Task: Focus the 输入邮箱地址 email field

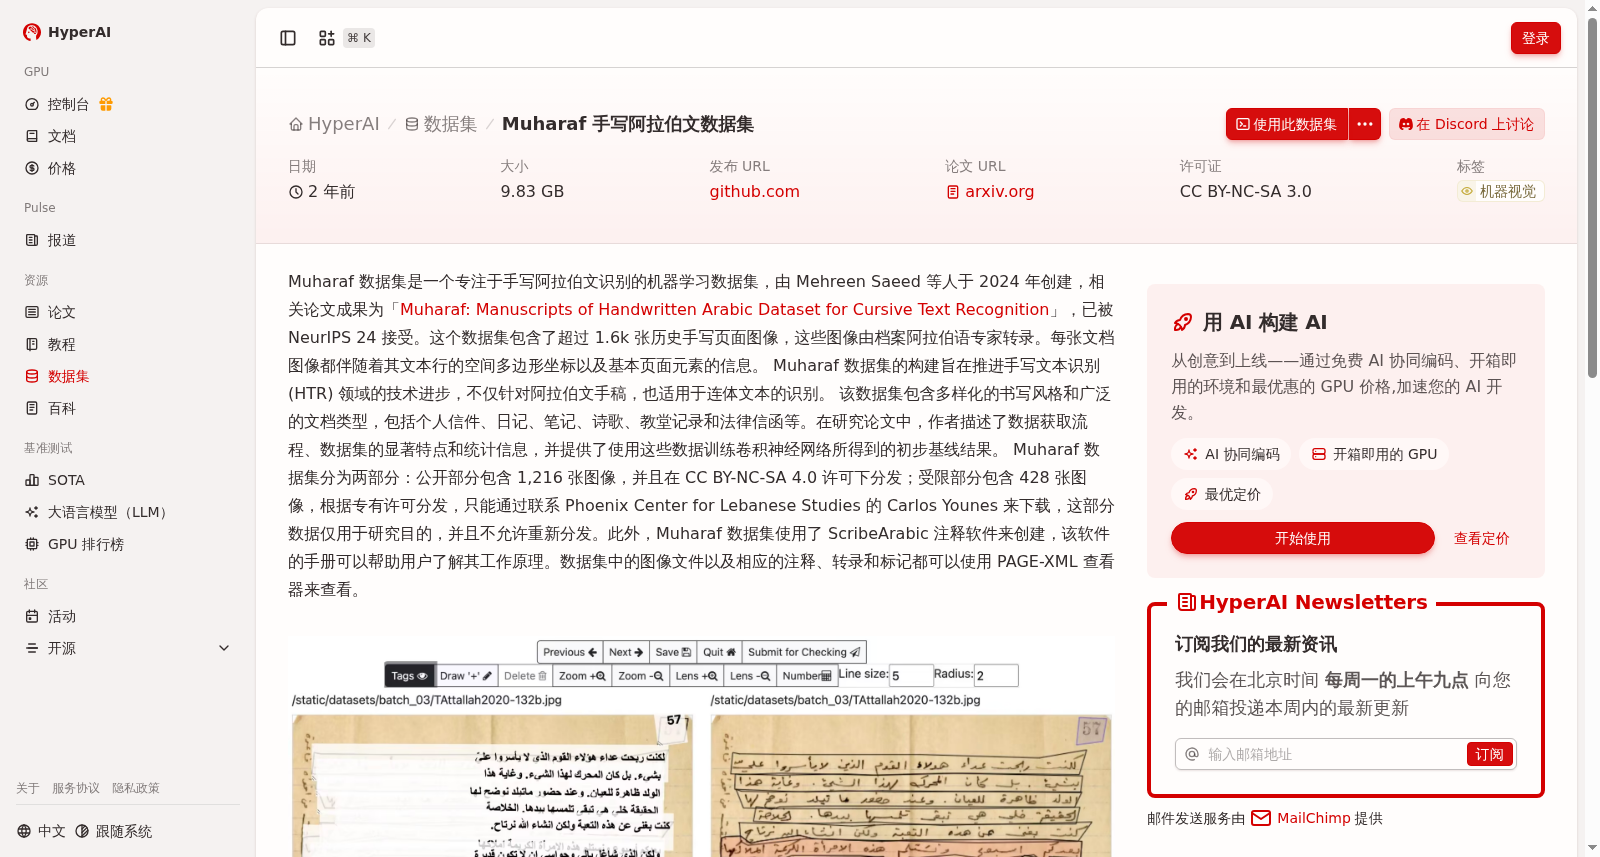Action: pyautogui.click(x=1335, y=754)
